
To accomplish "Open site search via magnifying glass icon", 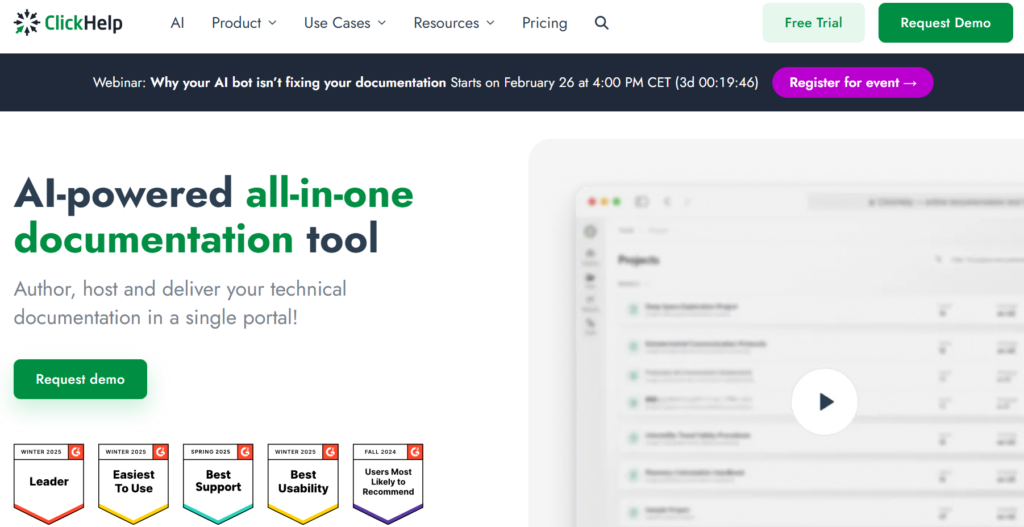I will click(x=601, y=23).
